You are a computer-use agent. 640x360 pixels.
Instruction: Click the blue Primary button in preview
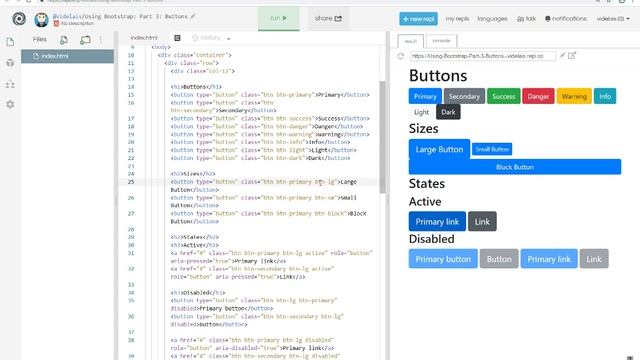pyautogui.click(x=425, y=96)
